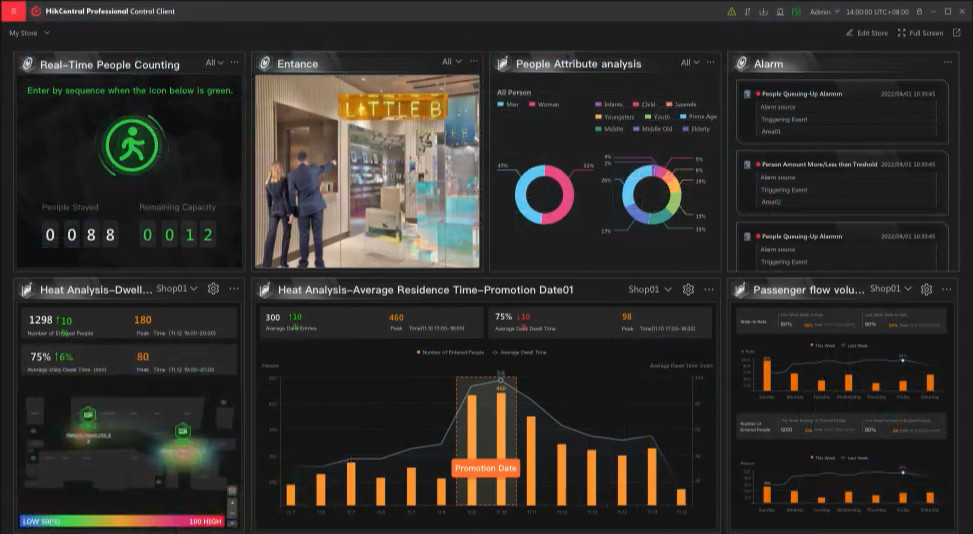
Task: Expand the My Store dropdown
Action: click(29, 33)
